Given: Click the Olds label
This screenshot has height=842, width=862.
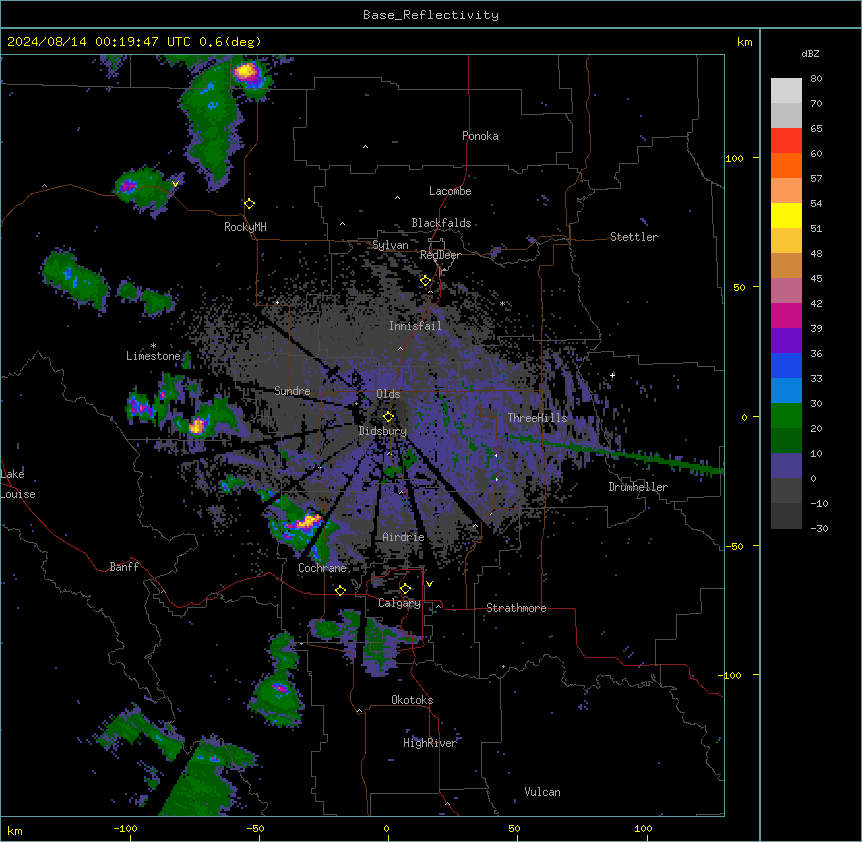Looking at the screenshot, I should 388,394.
